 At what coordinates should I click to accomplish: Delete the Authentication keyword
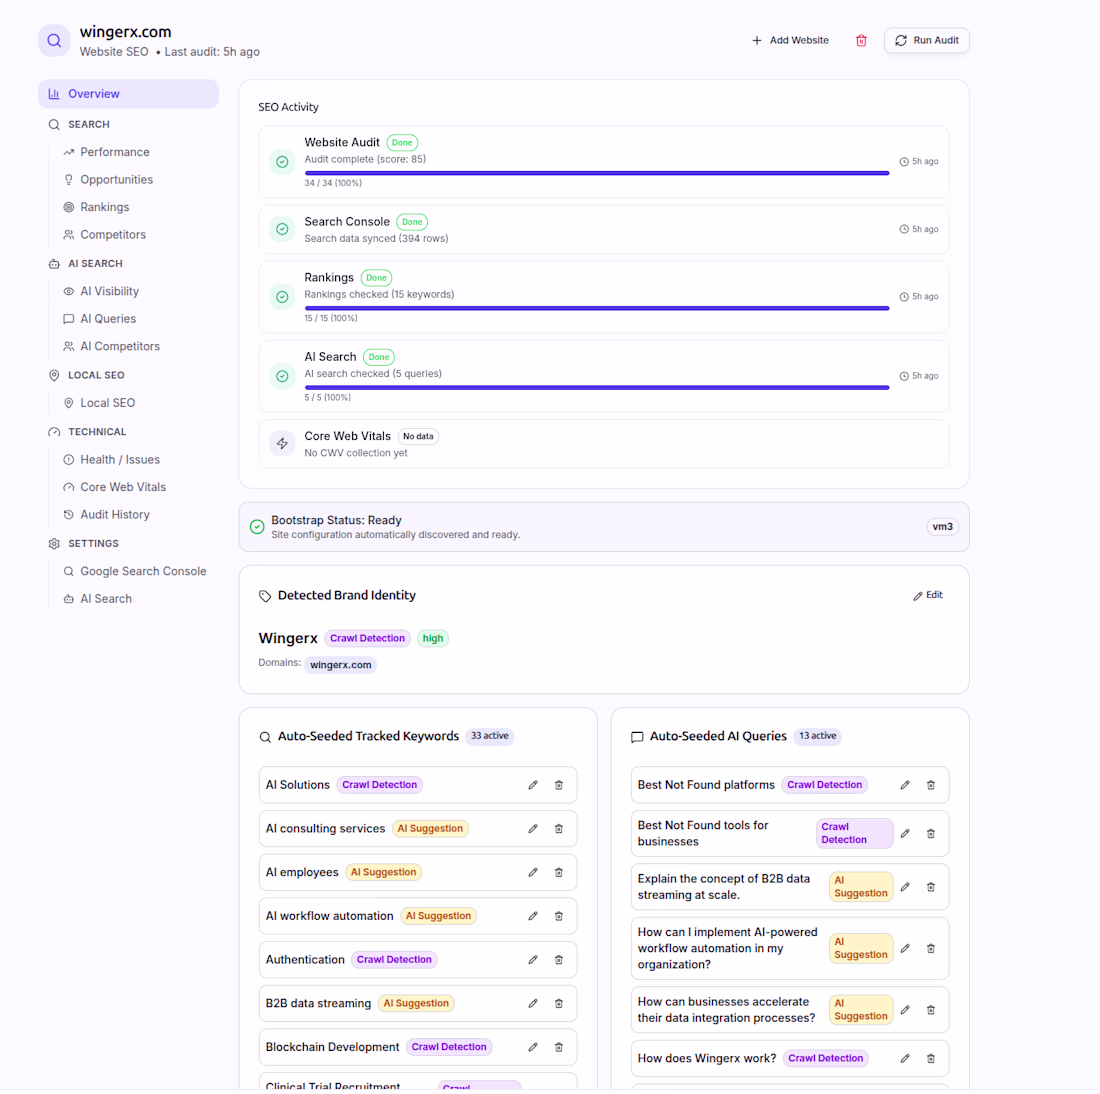point(559,959)
